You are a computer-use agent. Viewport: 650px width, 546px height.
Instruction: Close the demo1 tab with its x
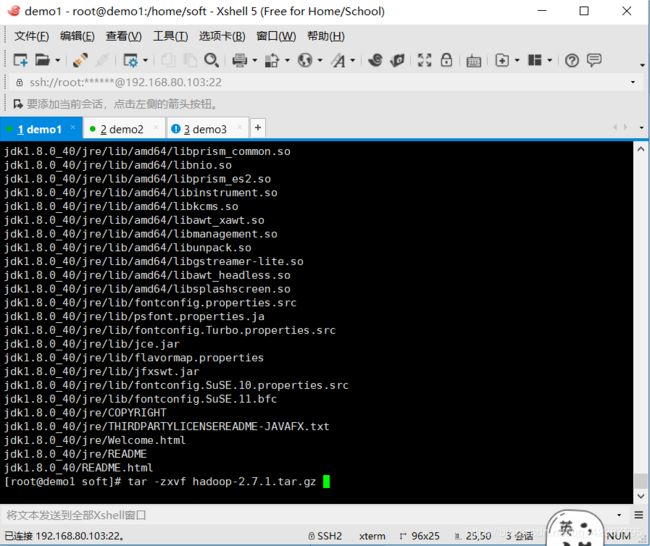click(73, 127)
